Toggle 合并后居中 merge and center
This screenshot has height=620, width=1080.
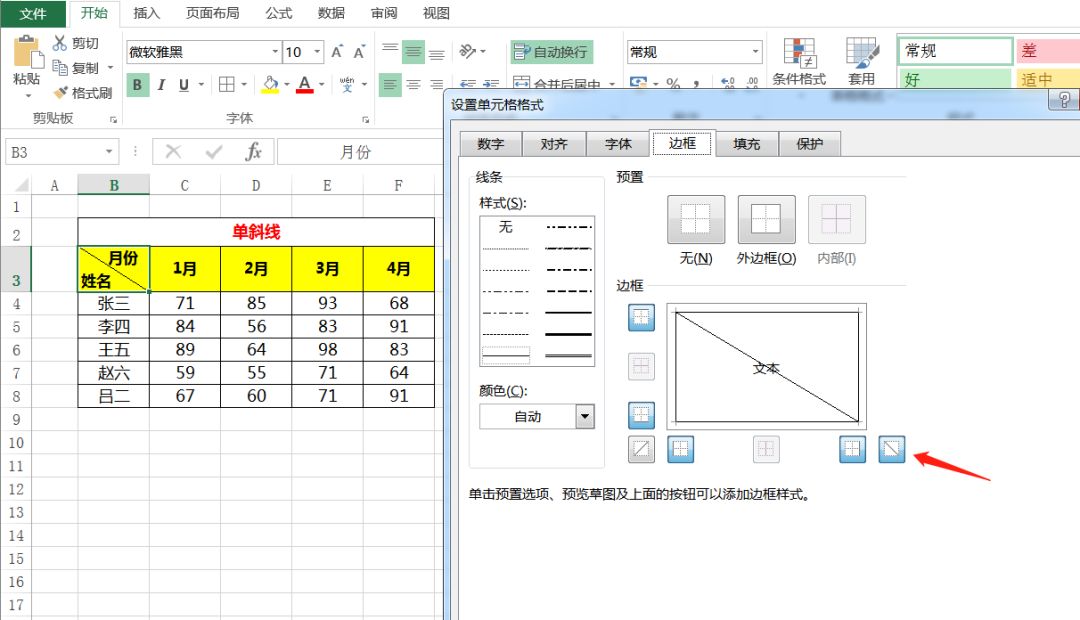pyautogui.click(x=560, y=84)
